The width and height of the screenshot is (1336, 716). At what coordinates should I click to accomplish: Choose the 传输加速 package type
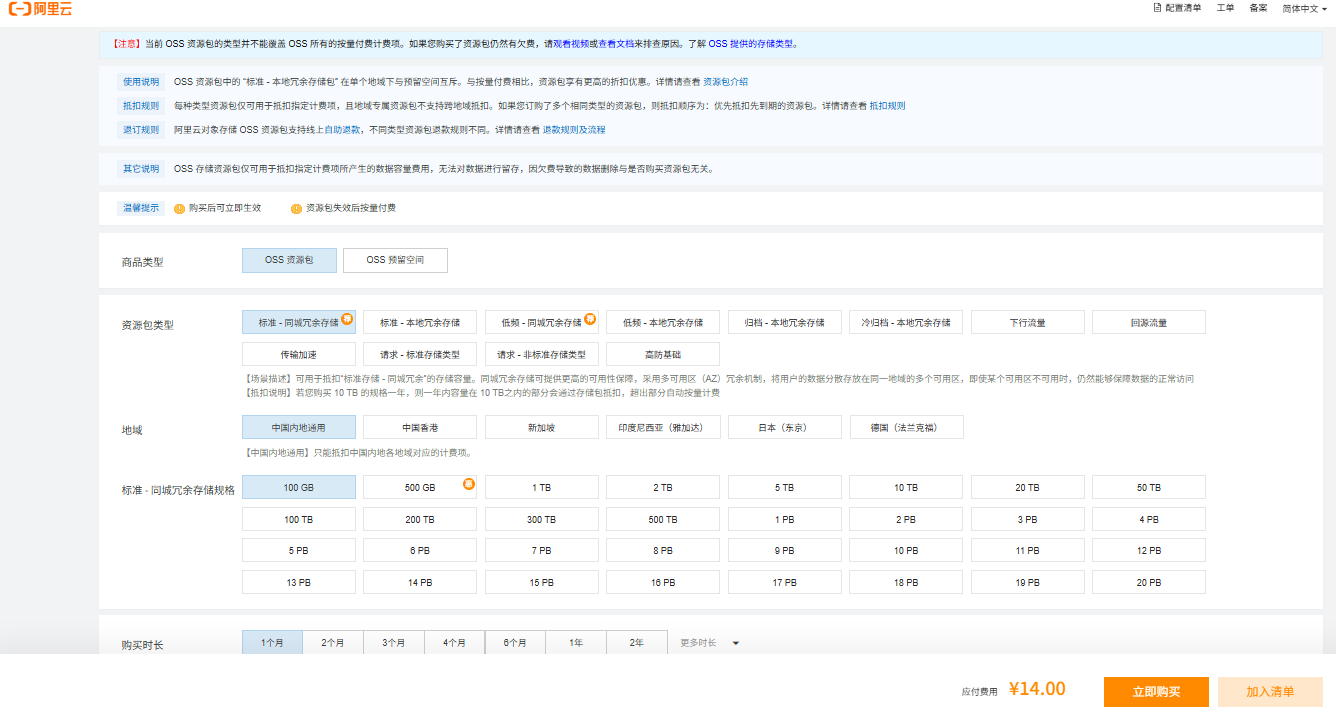pyautogui.click(x=299, y=354)
